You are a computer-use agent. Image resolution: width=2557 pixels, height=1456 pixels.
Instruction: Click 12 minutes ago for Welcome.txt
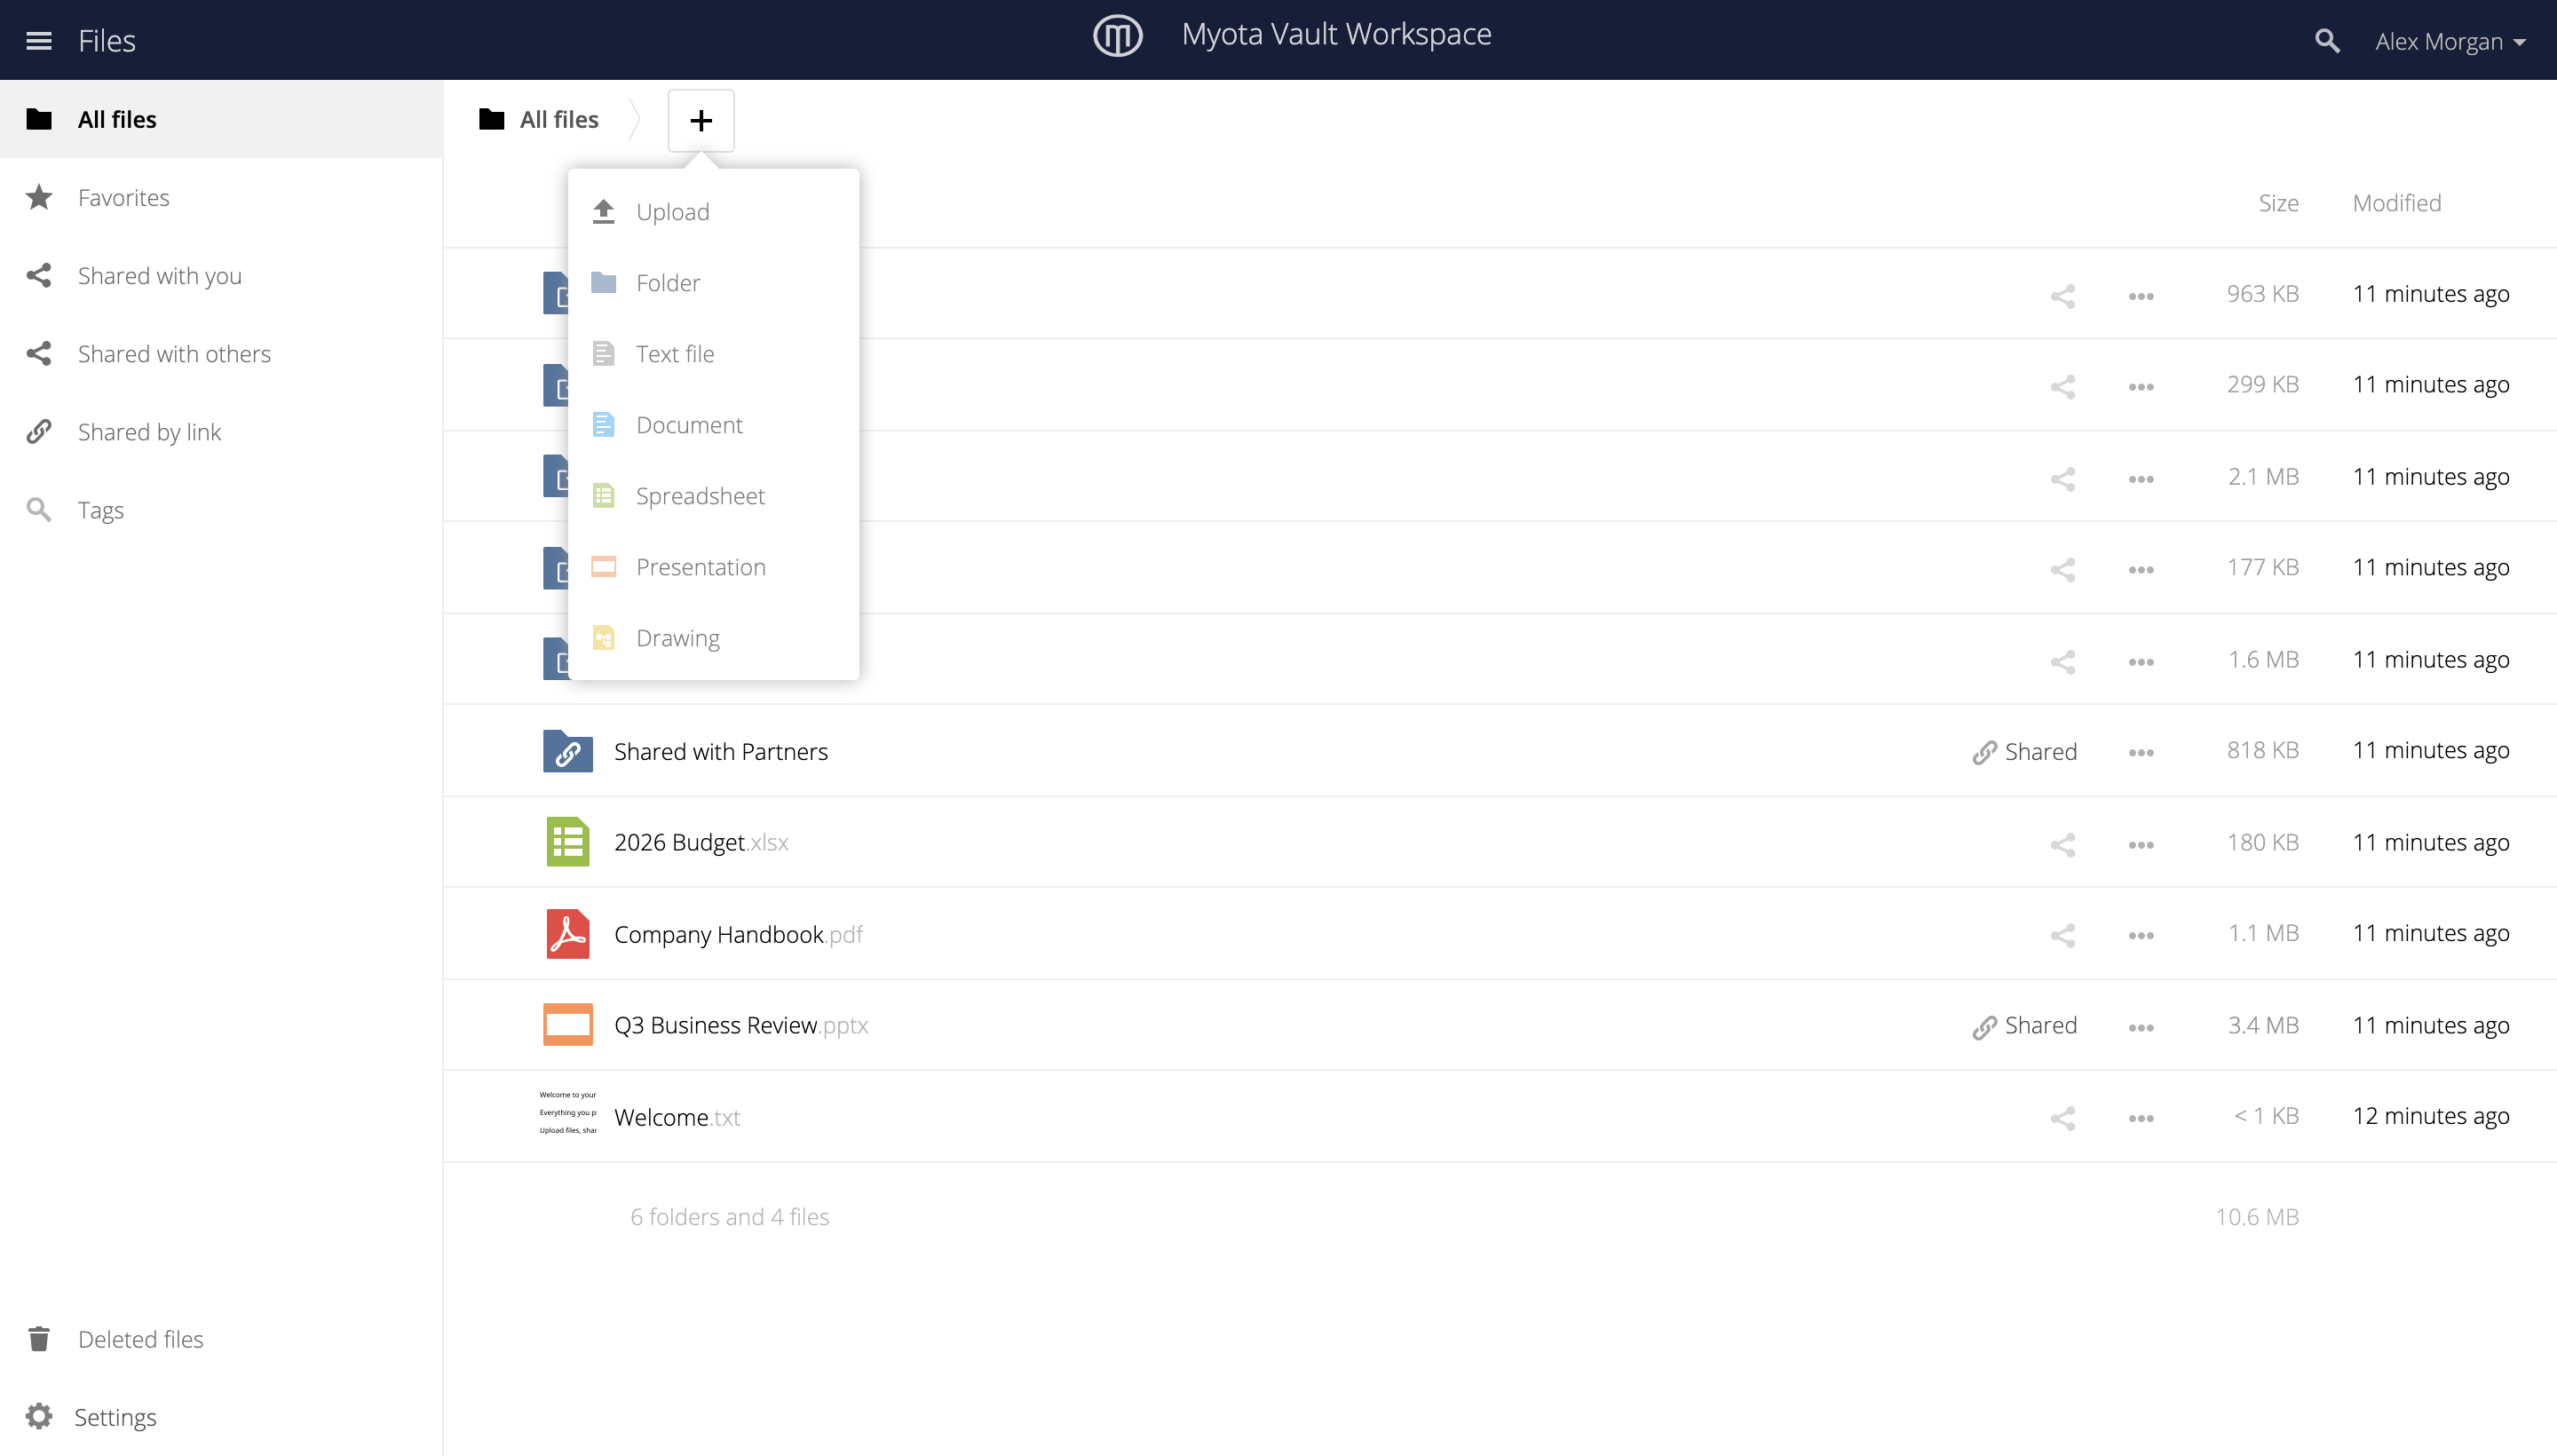2430,1116
